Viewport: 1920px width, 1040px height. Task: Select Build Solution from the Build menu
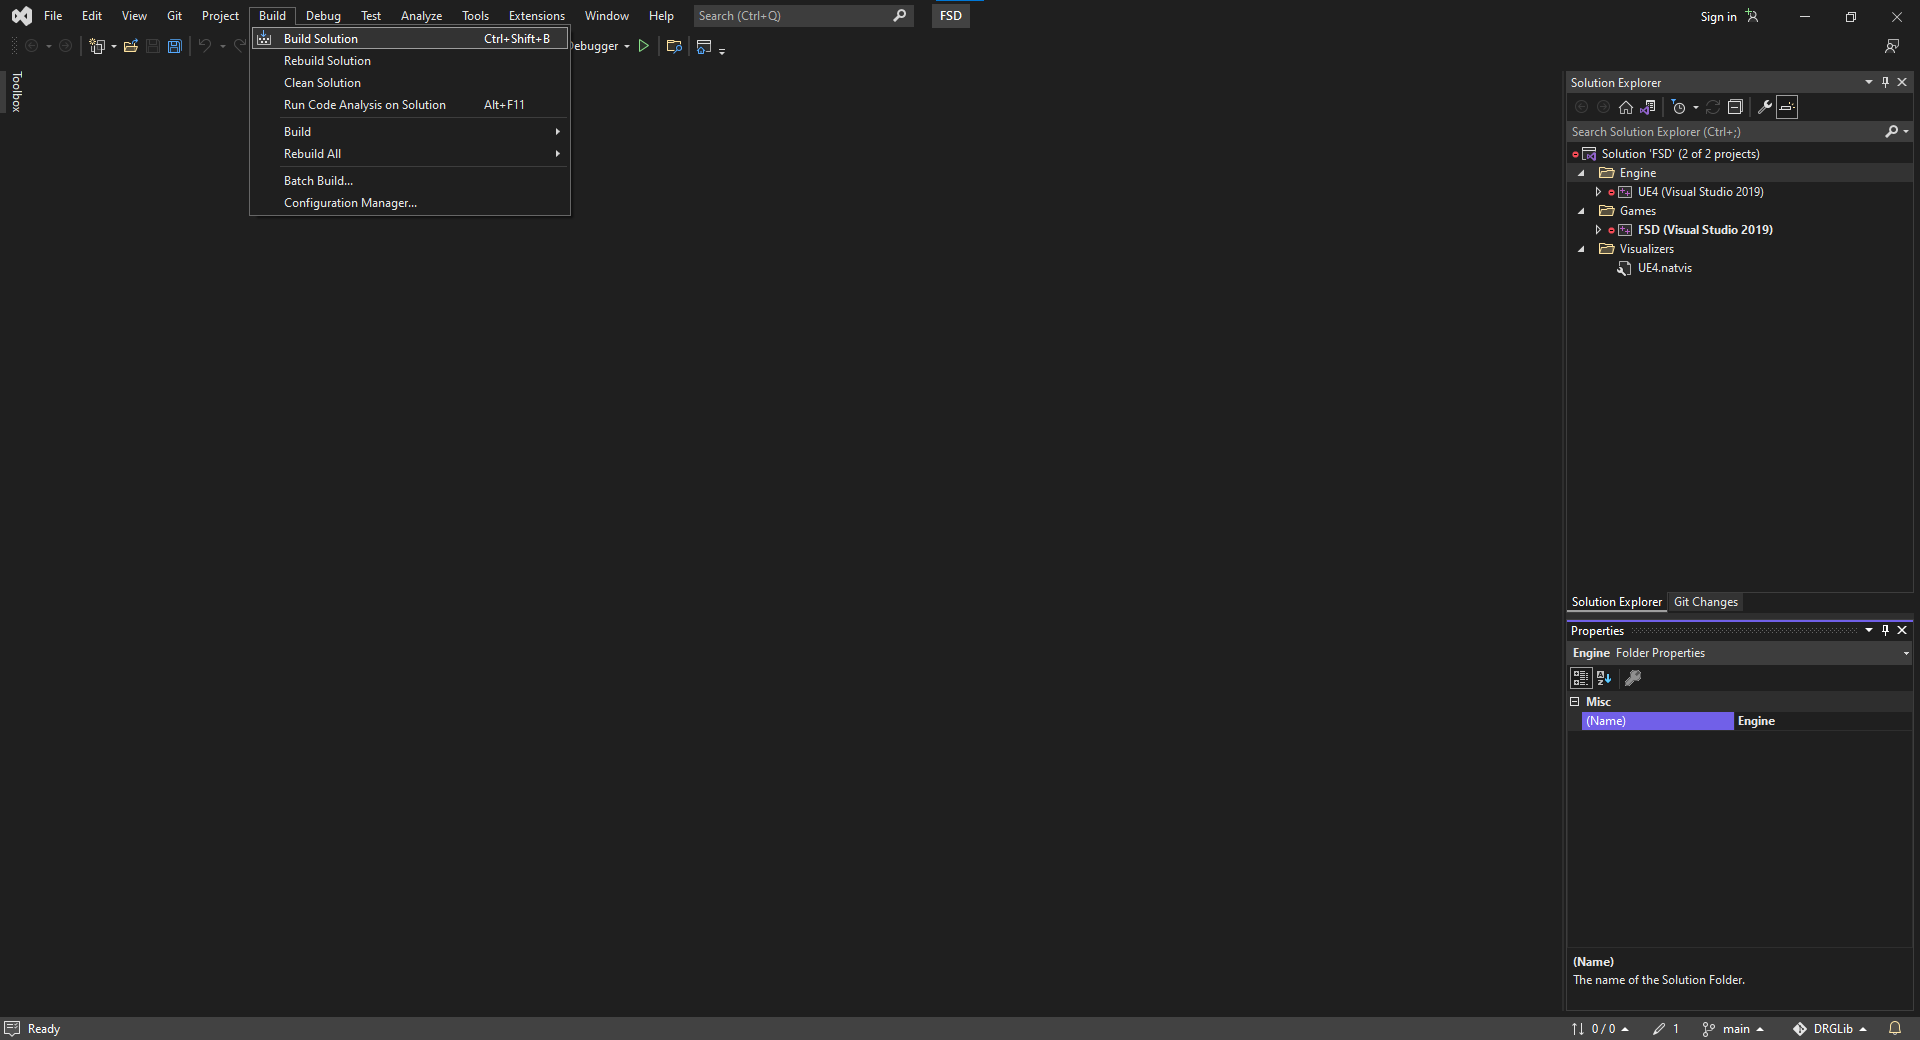(410, 39)
